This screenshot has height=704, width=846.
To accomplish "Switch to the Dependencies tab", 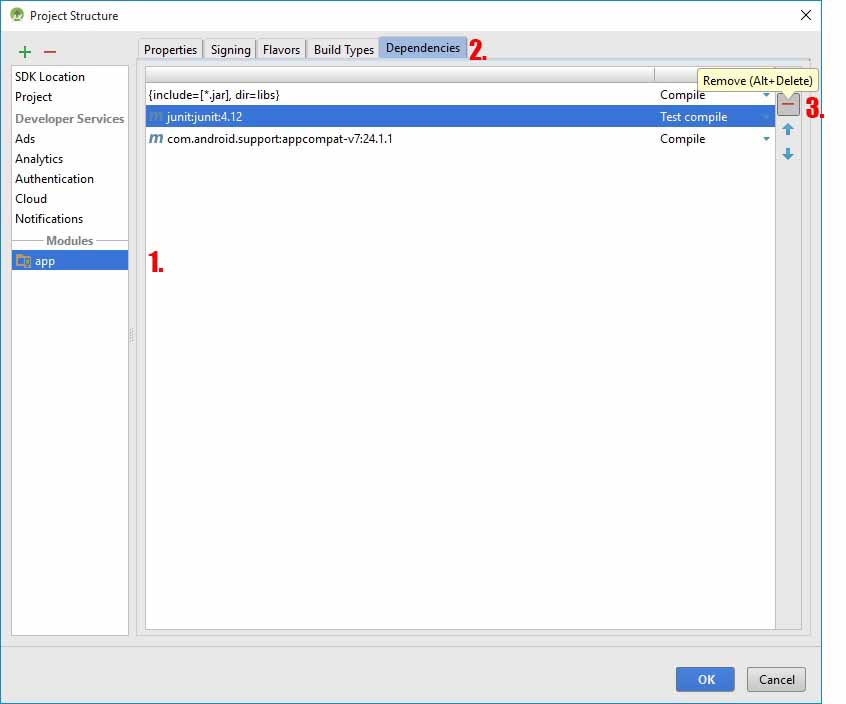I will (422, 47).
